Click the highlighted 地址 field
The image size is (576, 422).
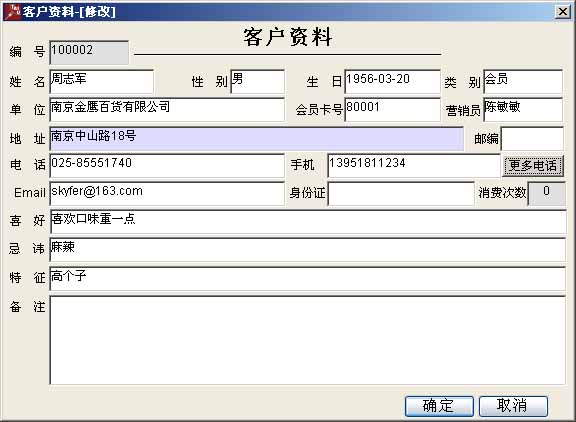point(256,139)
